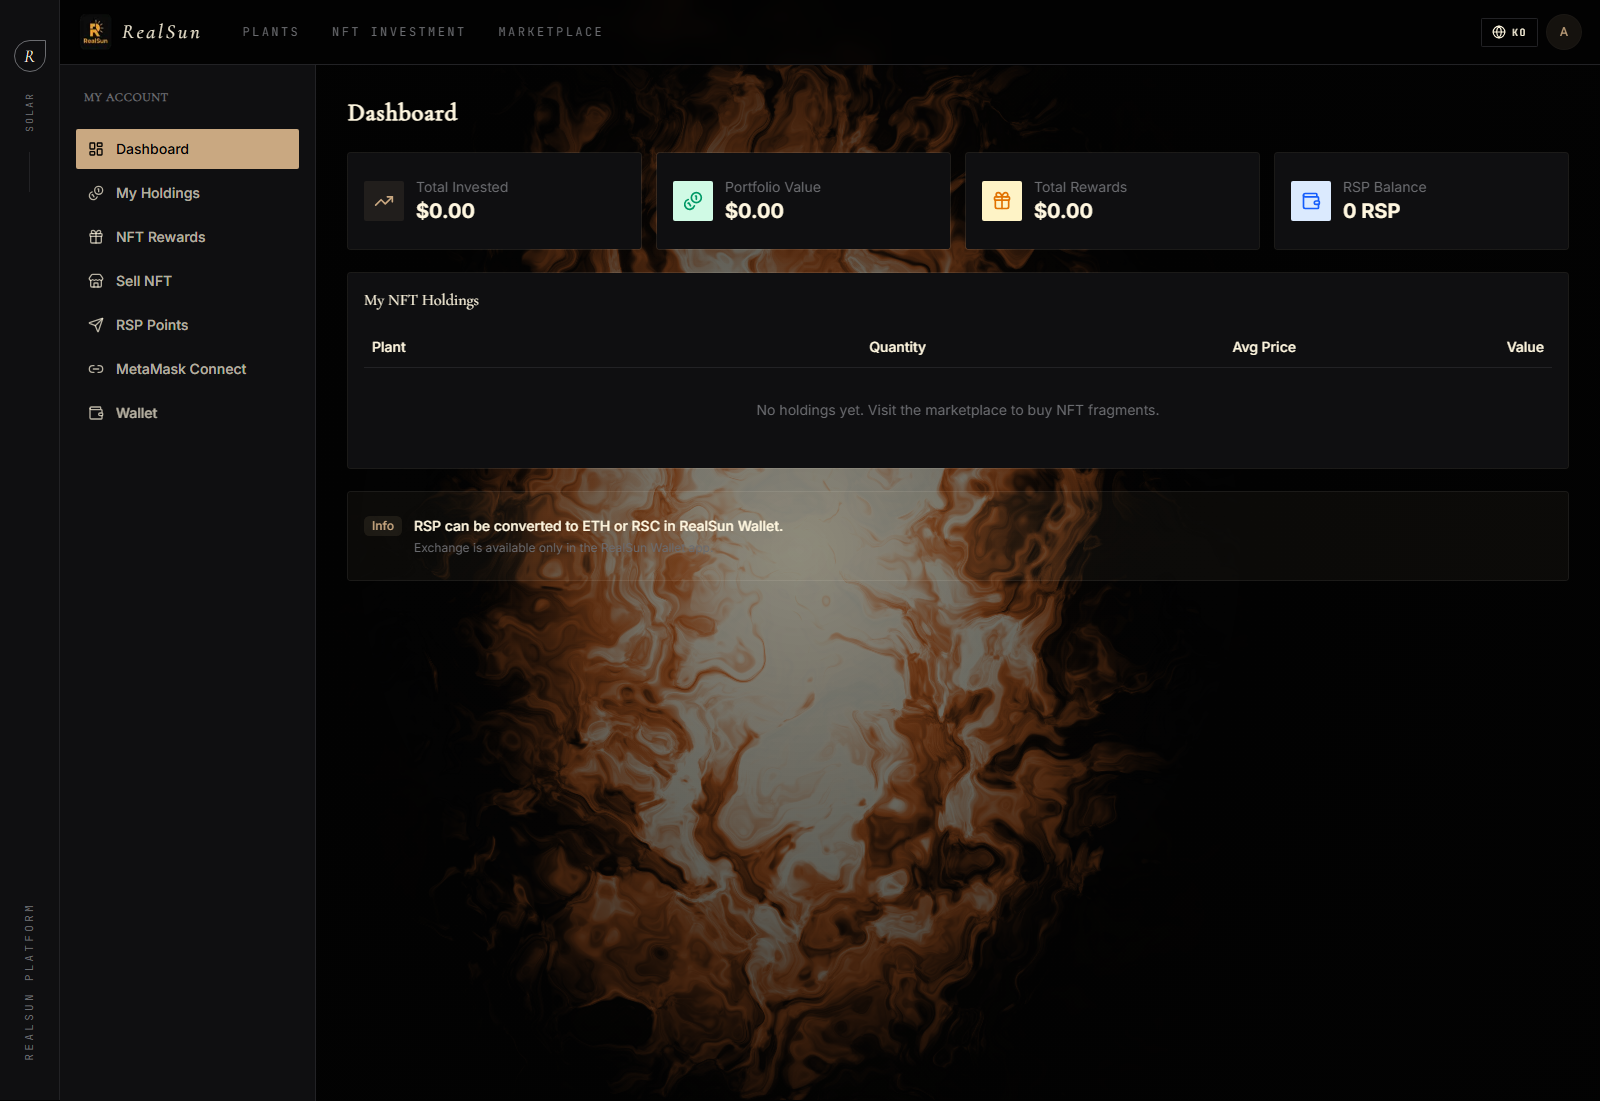The image size is (1600, 1101).
Task: Click the Wallet icon in sidebar
Action: click(x=96, y=413)
